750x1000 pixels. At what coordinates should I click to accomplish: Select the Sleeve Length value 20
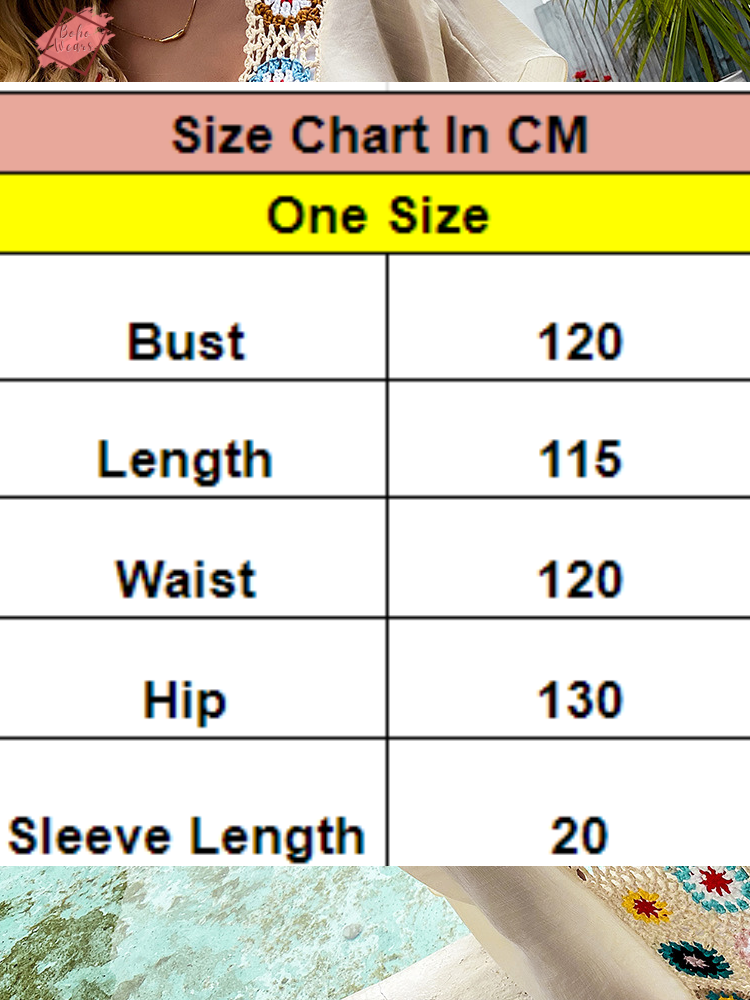[x=580, y=836]
